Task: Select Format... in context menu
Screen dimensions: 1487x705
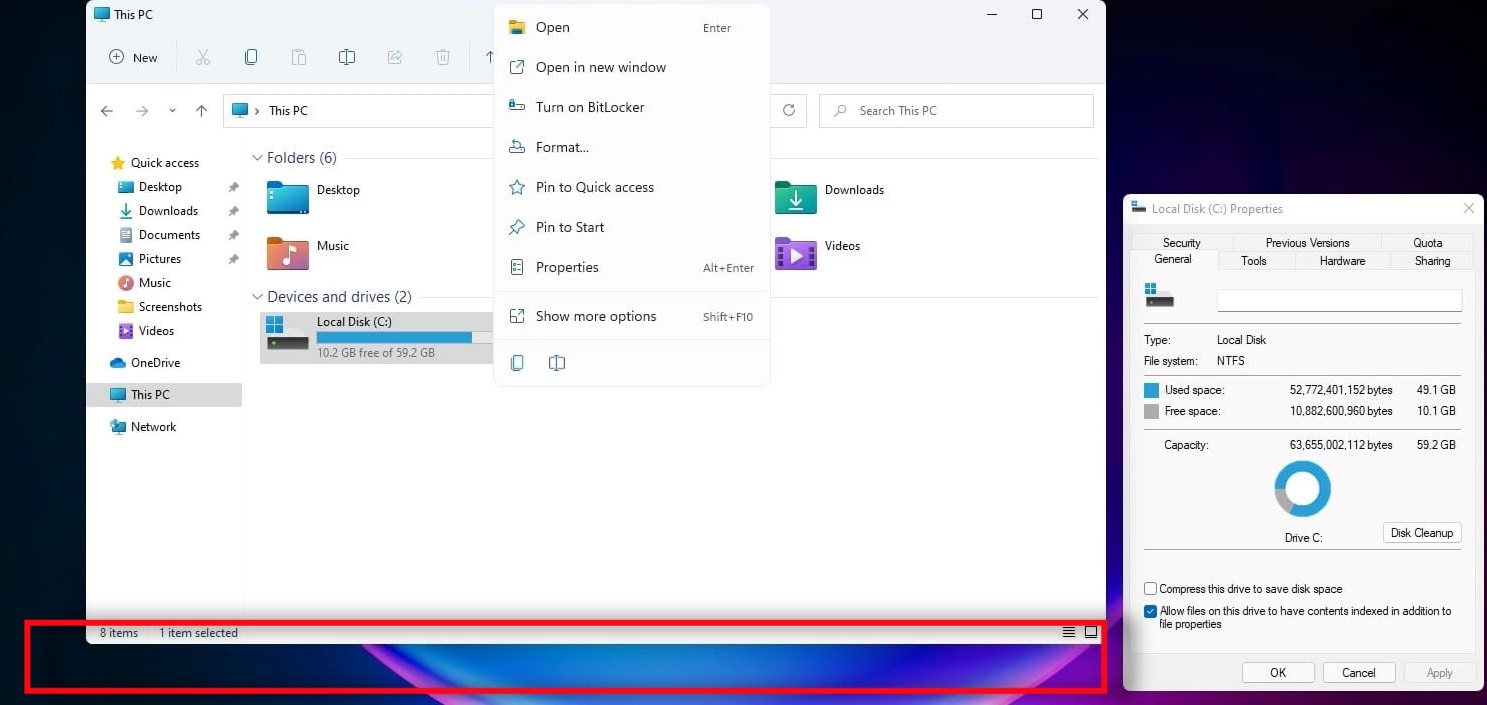Action: (632, 147)
